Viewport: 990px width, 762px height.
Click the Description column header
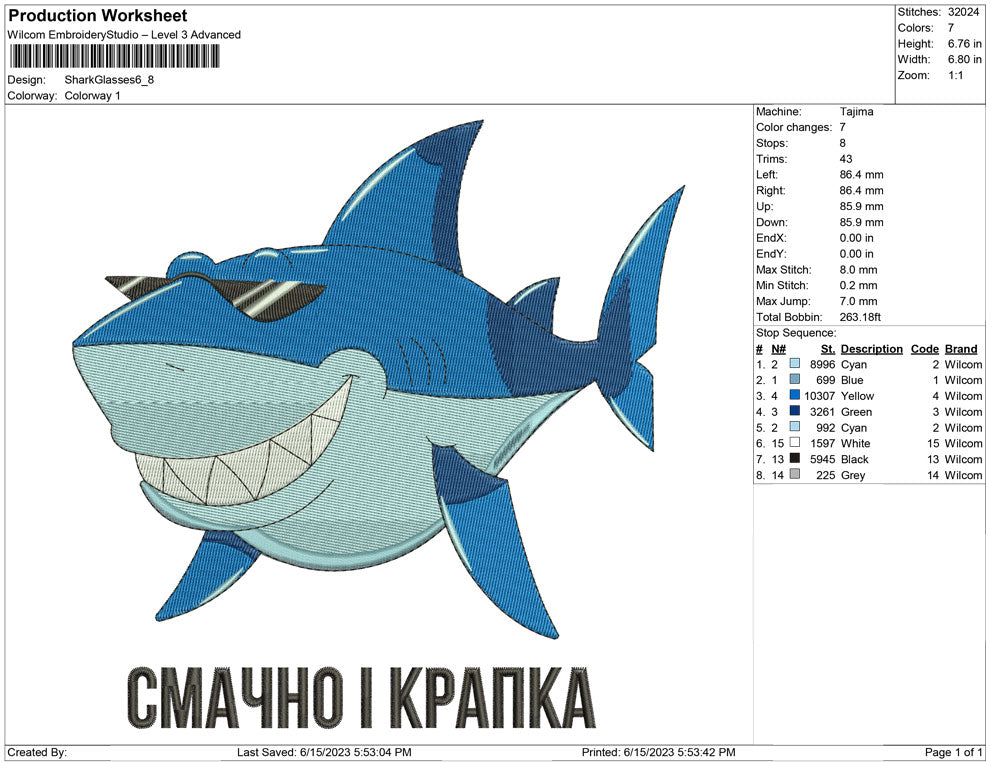(x=871, y=349)
